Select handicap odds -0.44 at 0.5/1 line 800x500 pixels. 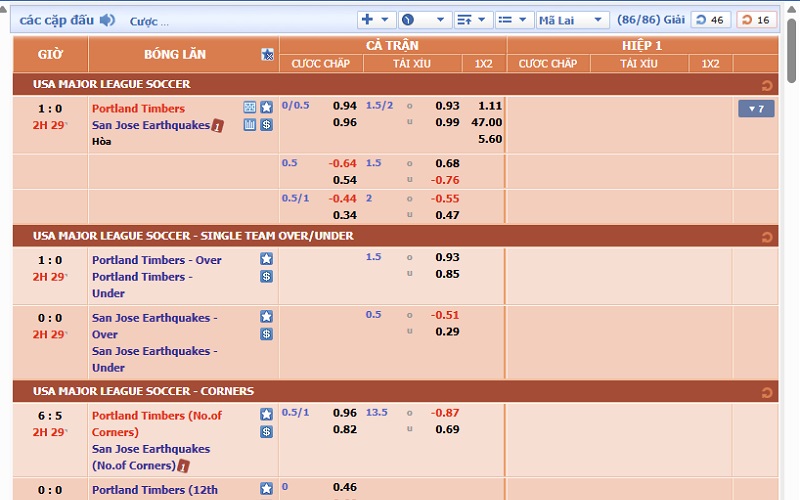342,198
